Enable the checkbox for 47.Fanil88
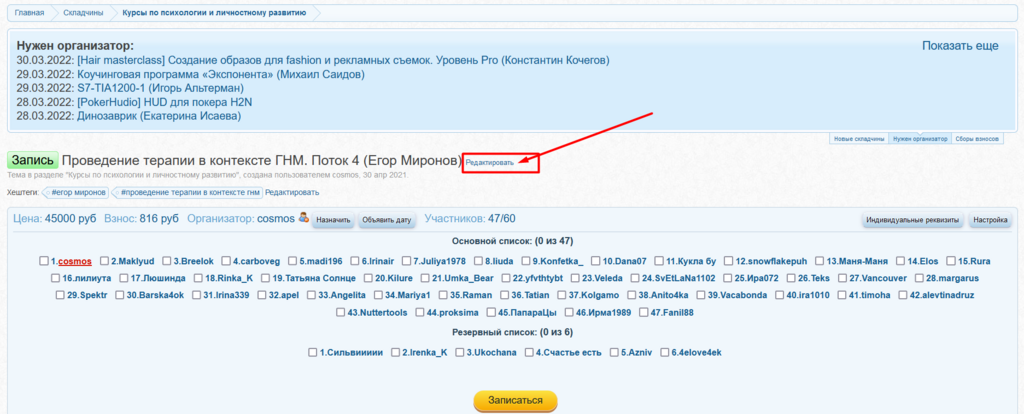Image resolution: width=1024 pixels, height=414 pixels. point(643,312)
